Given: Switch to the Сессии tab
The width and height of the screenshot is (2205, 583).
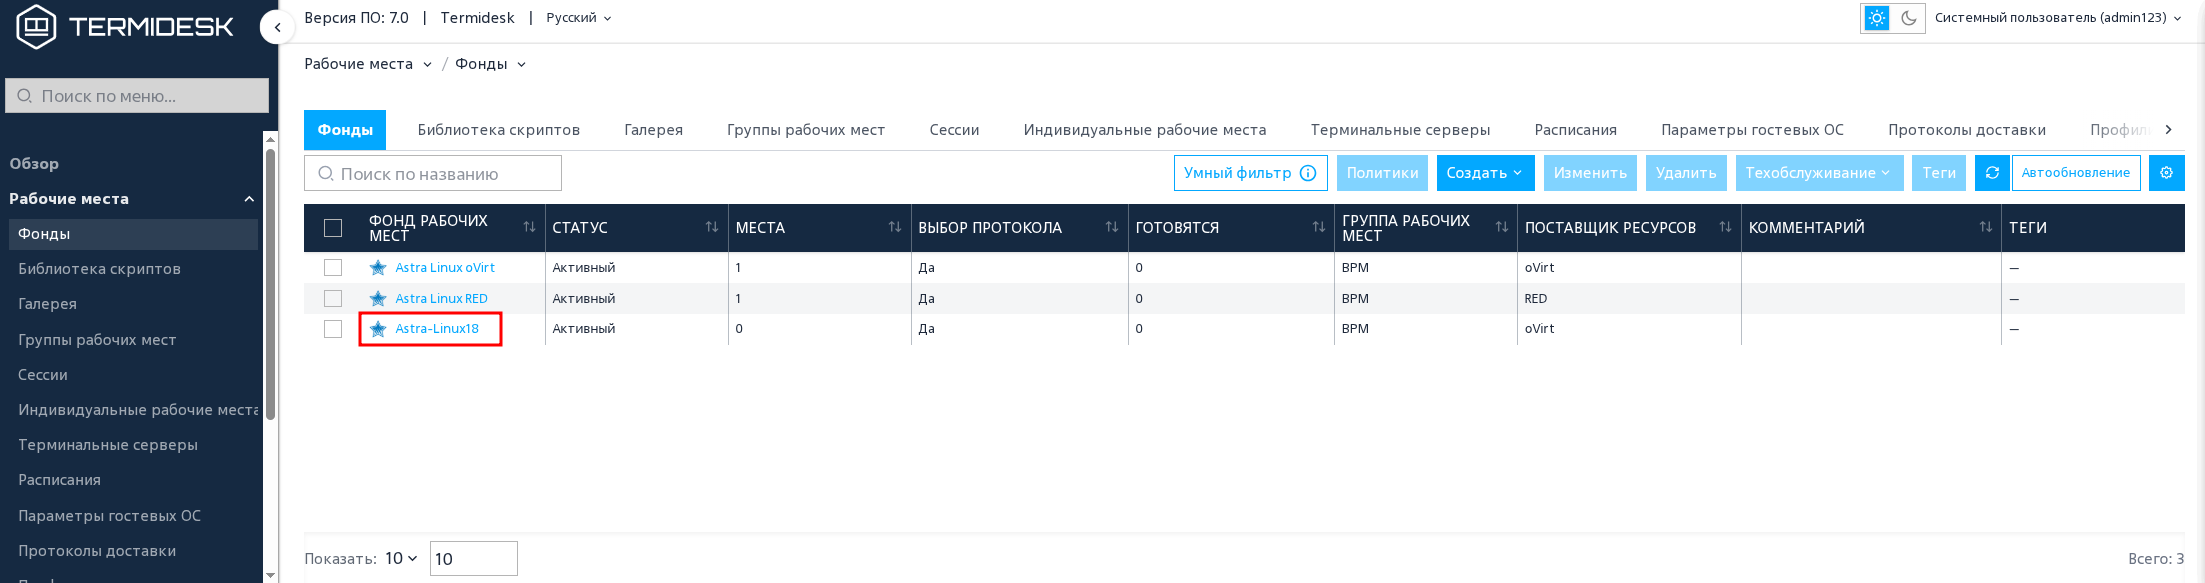Looking at the screenshot, I should tap(954, 130).
